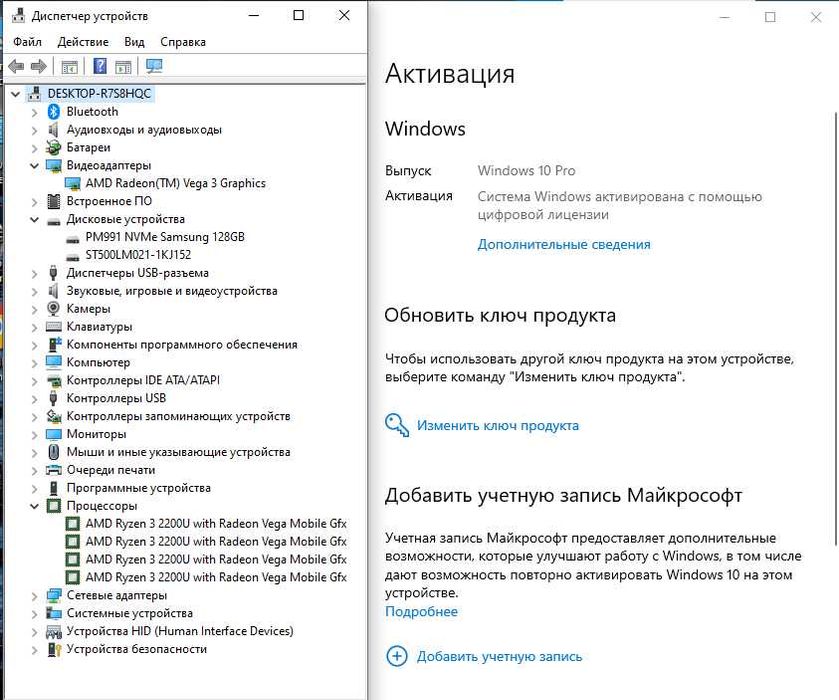Expand the Программные устройства node
Screen dimensions: 839x700
(35, 488)
